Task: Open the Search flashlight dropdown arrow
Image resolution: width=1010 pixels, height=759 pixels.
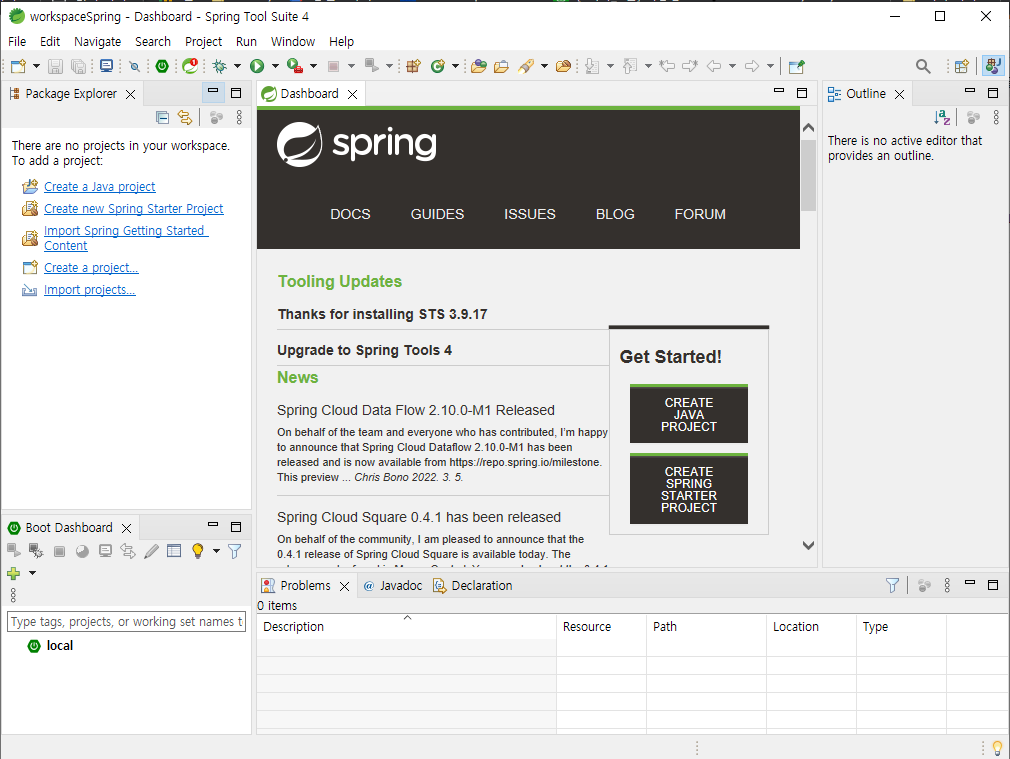Action: click(x=544, y=66)
